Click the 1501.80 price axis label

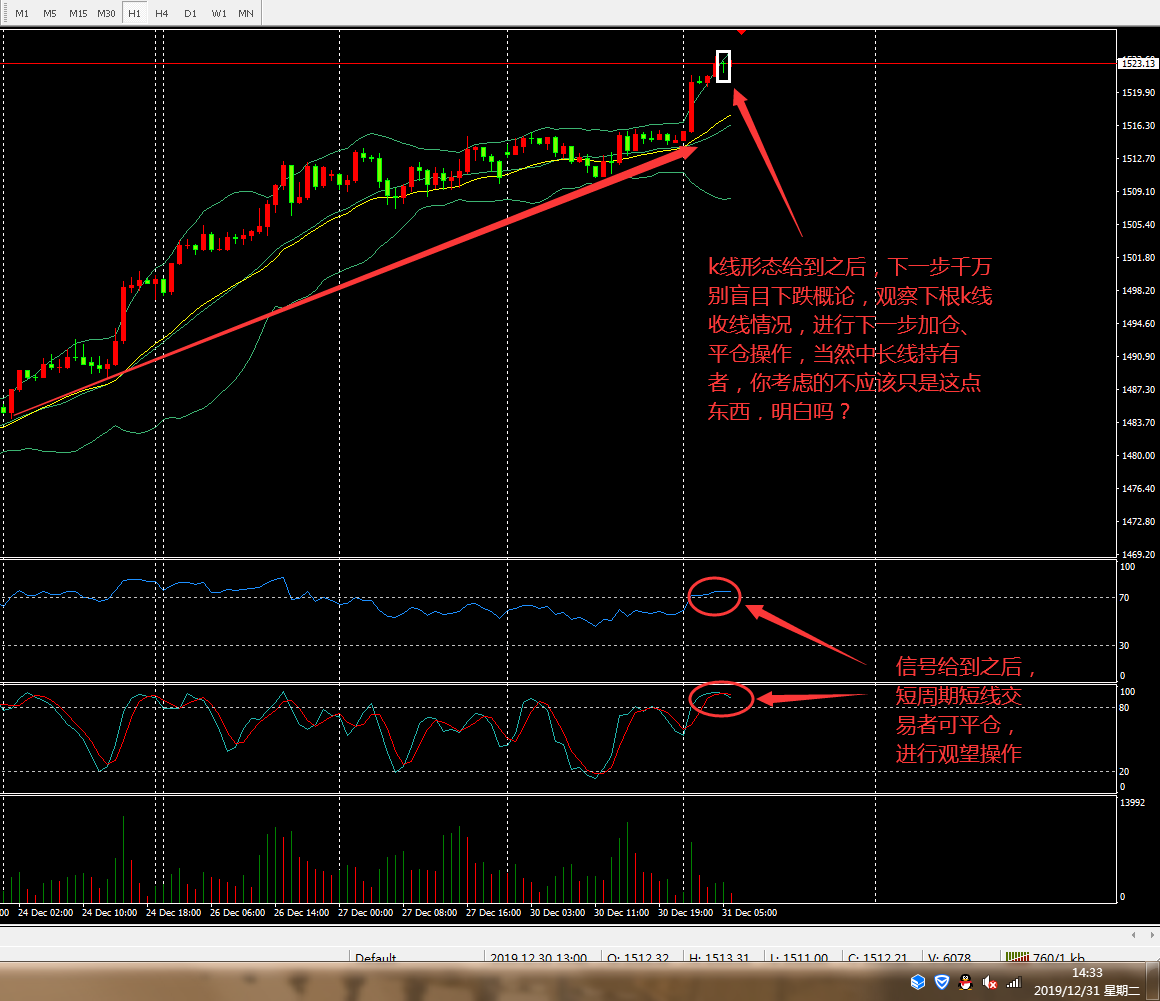pos(1138,257)
